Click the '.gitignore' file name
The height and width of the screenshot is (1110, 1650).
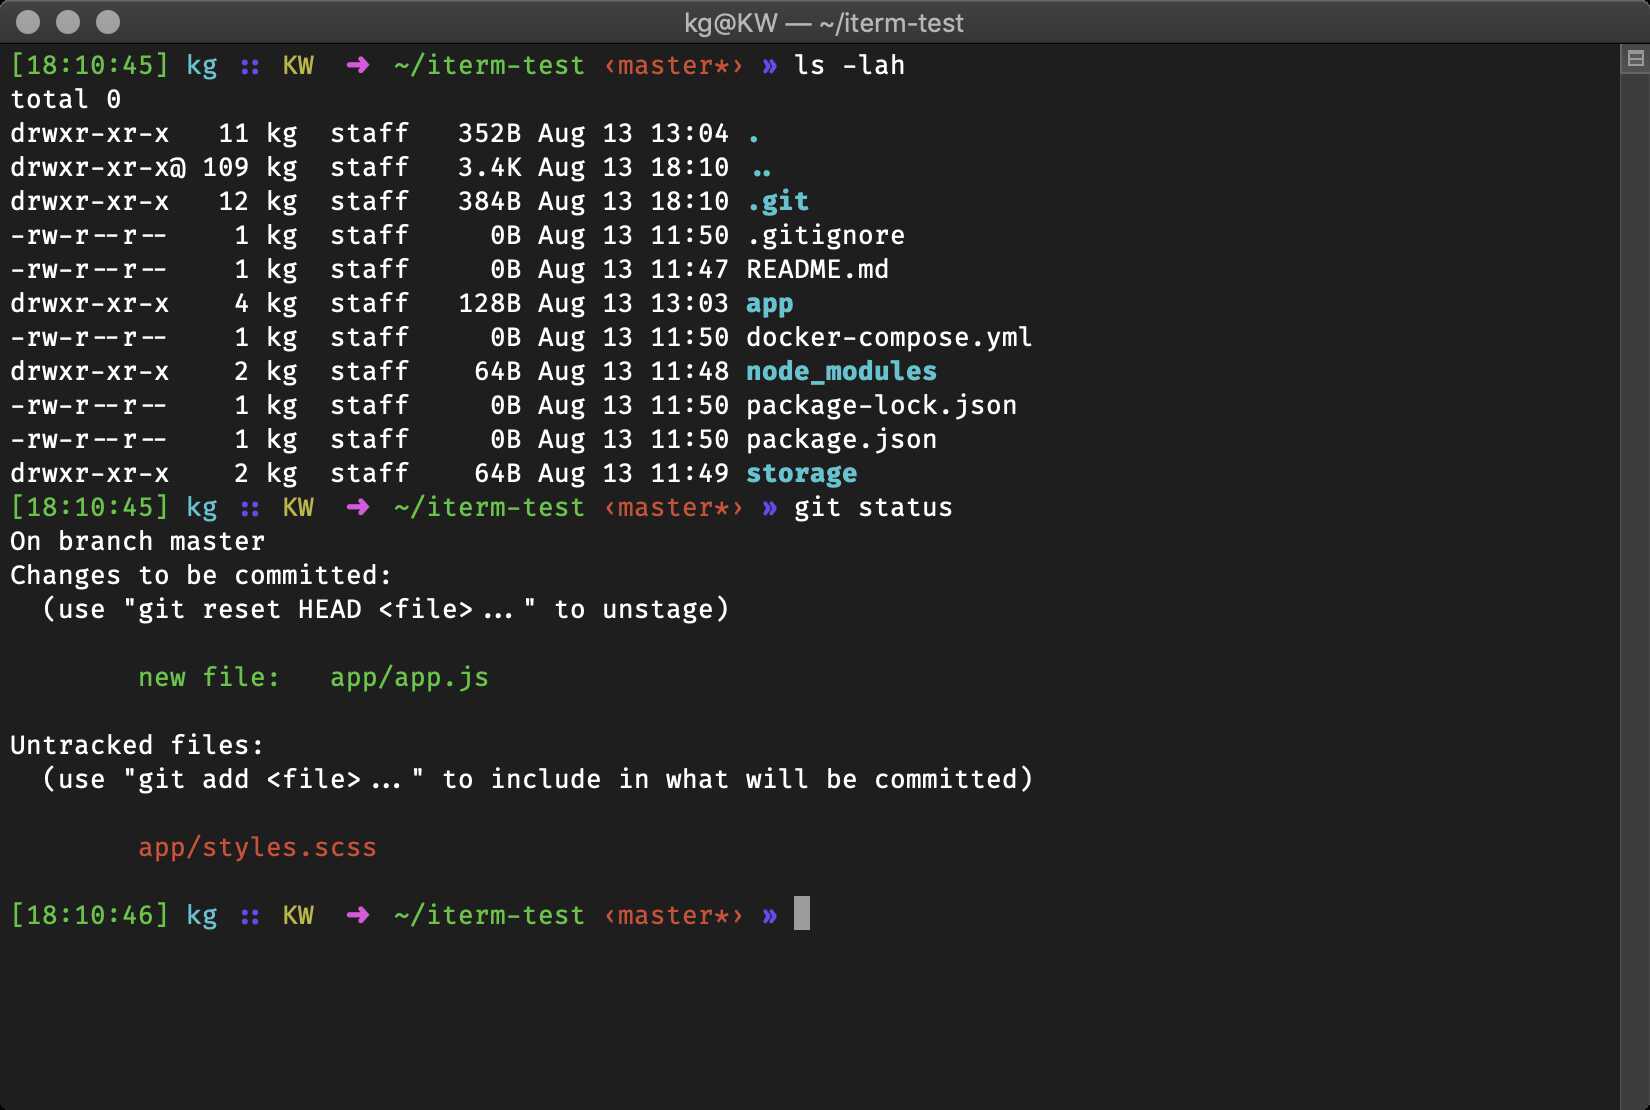pyautogui.click(x=826, y=235)
